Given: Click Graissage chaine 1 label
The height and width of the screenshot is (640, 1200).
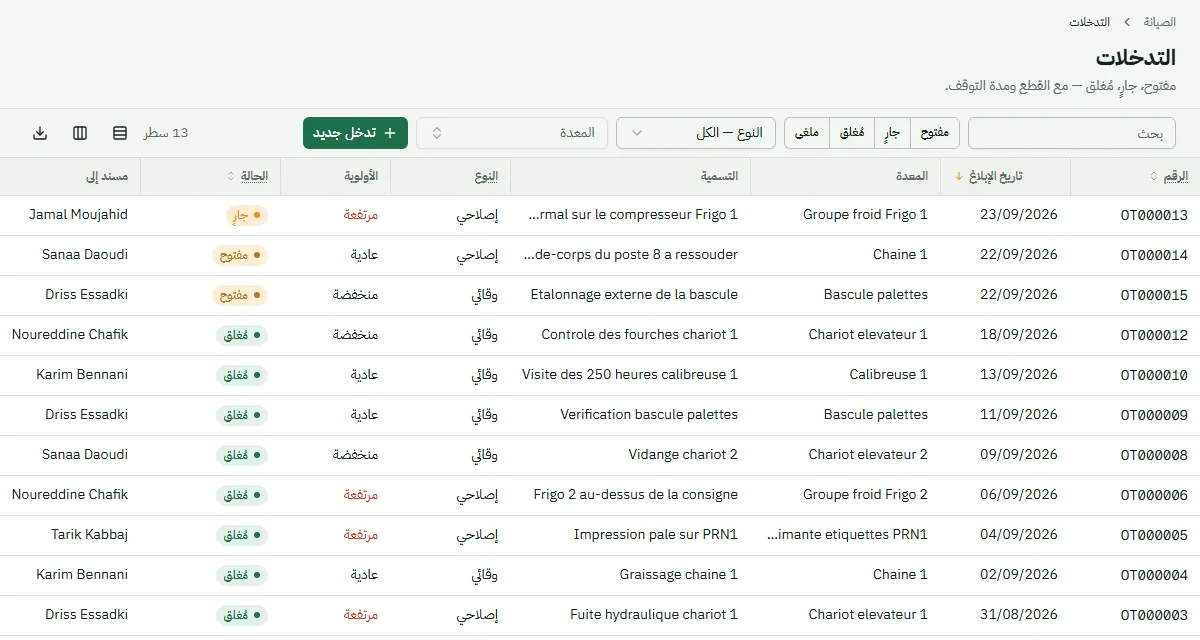Looking at the screenshot, I should click(x=678, y=575).
